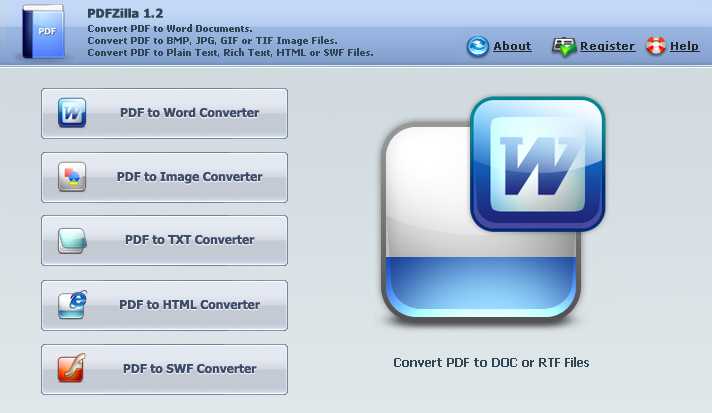
Task: Click the Plain Text, Rich Text, HTML description line
Action: tap(230, 53)
